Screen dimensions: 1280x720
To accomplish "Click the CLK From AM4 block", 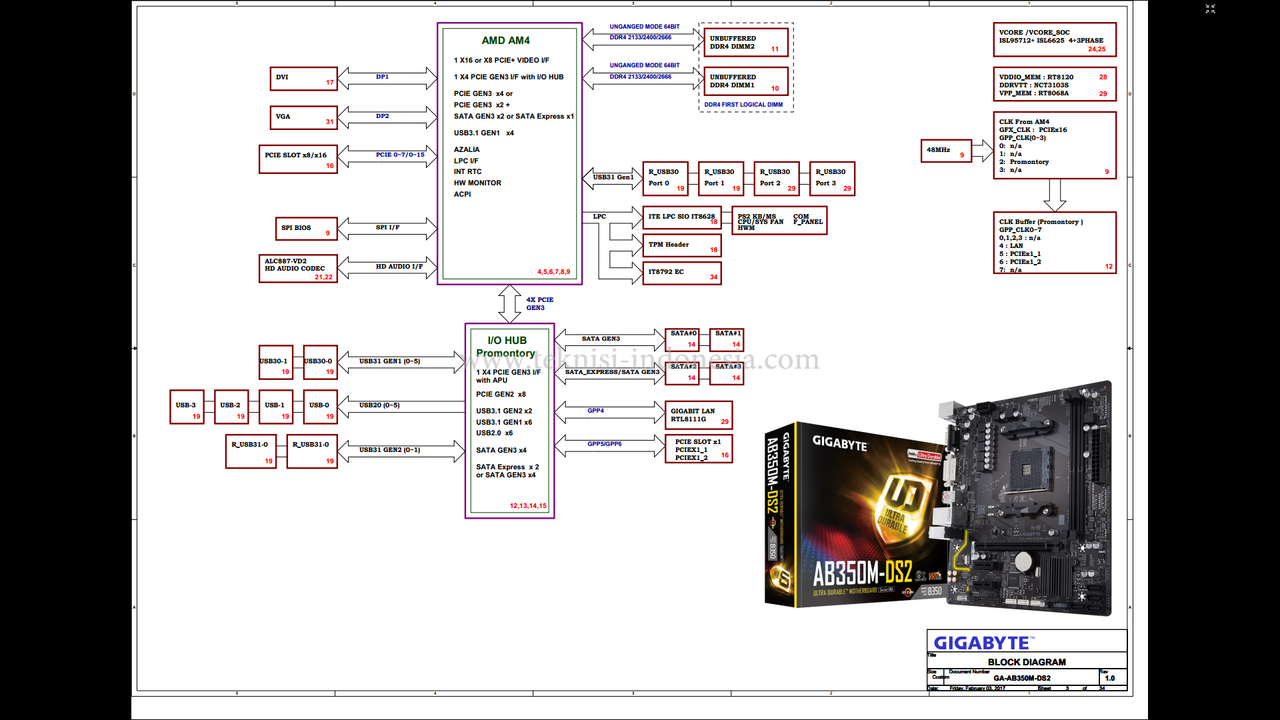I will pyautogui.click(x=1055, y=146).
